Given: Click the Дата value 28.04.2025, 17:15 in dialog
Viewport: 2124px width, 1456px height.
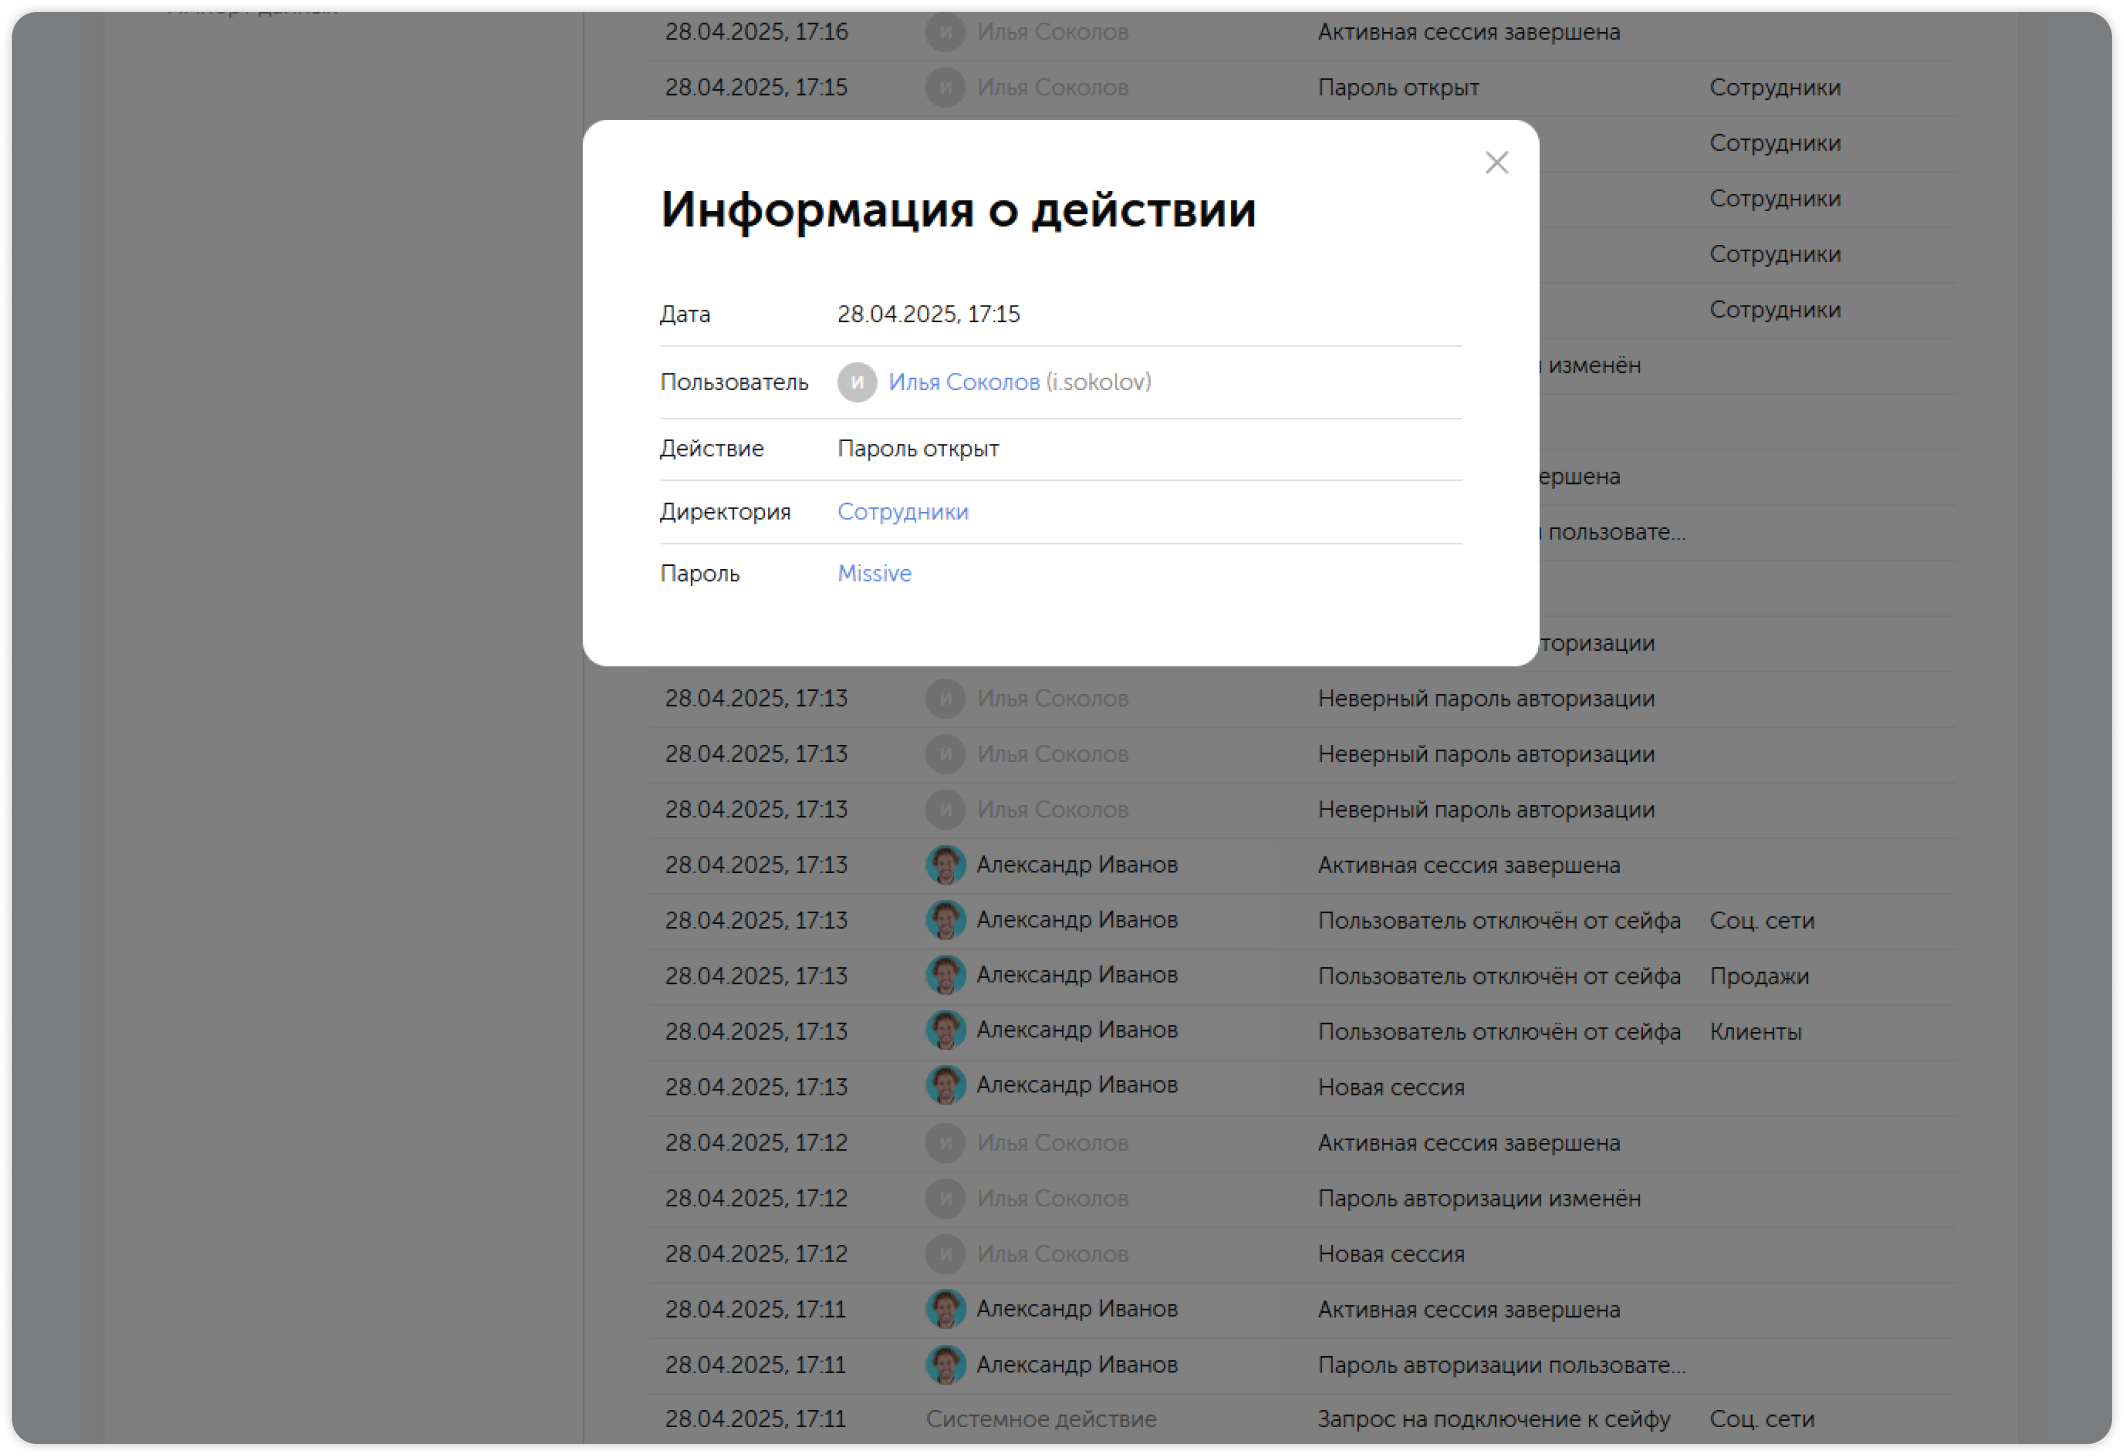Looking at the screenshot, I should pyautogui.click(x=929, y=313).
